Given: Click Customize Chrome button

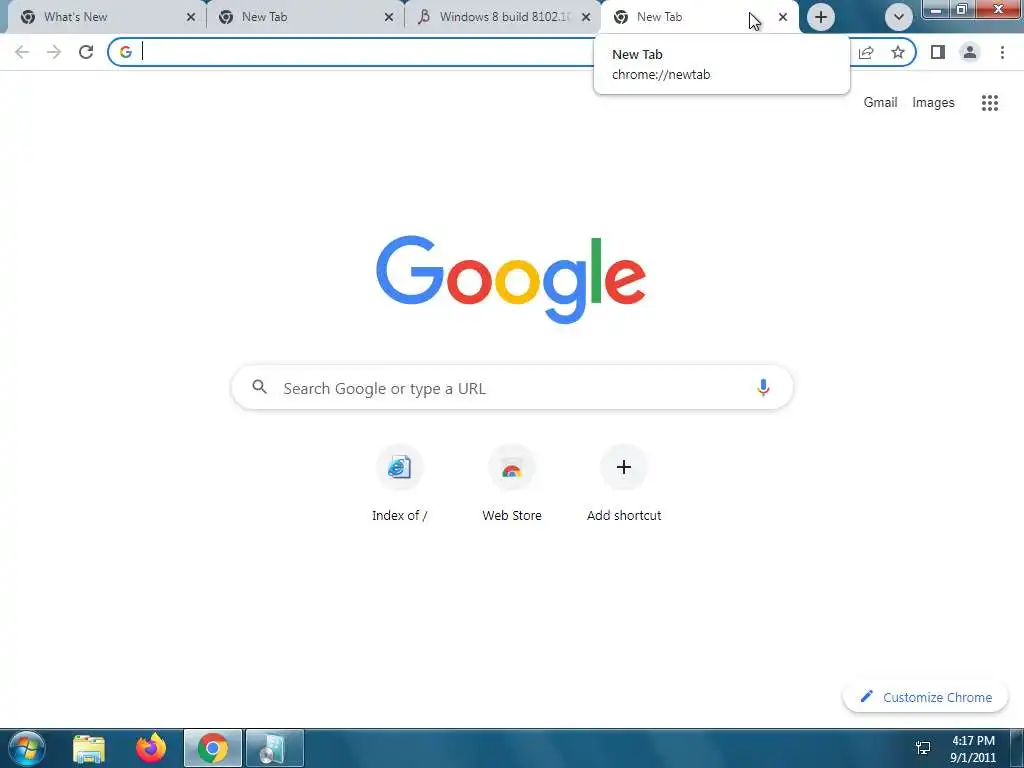Looking at the screenshot, I should 926,697.
